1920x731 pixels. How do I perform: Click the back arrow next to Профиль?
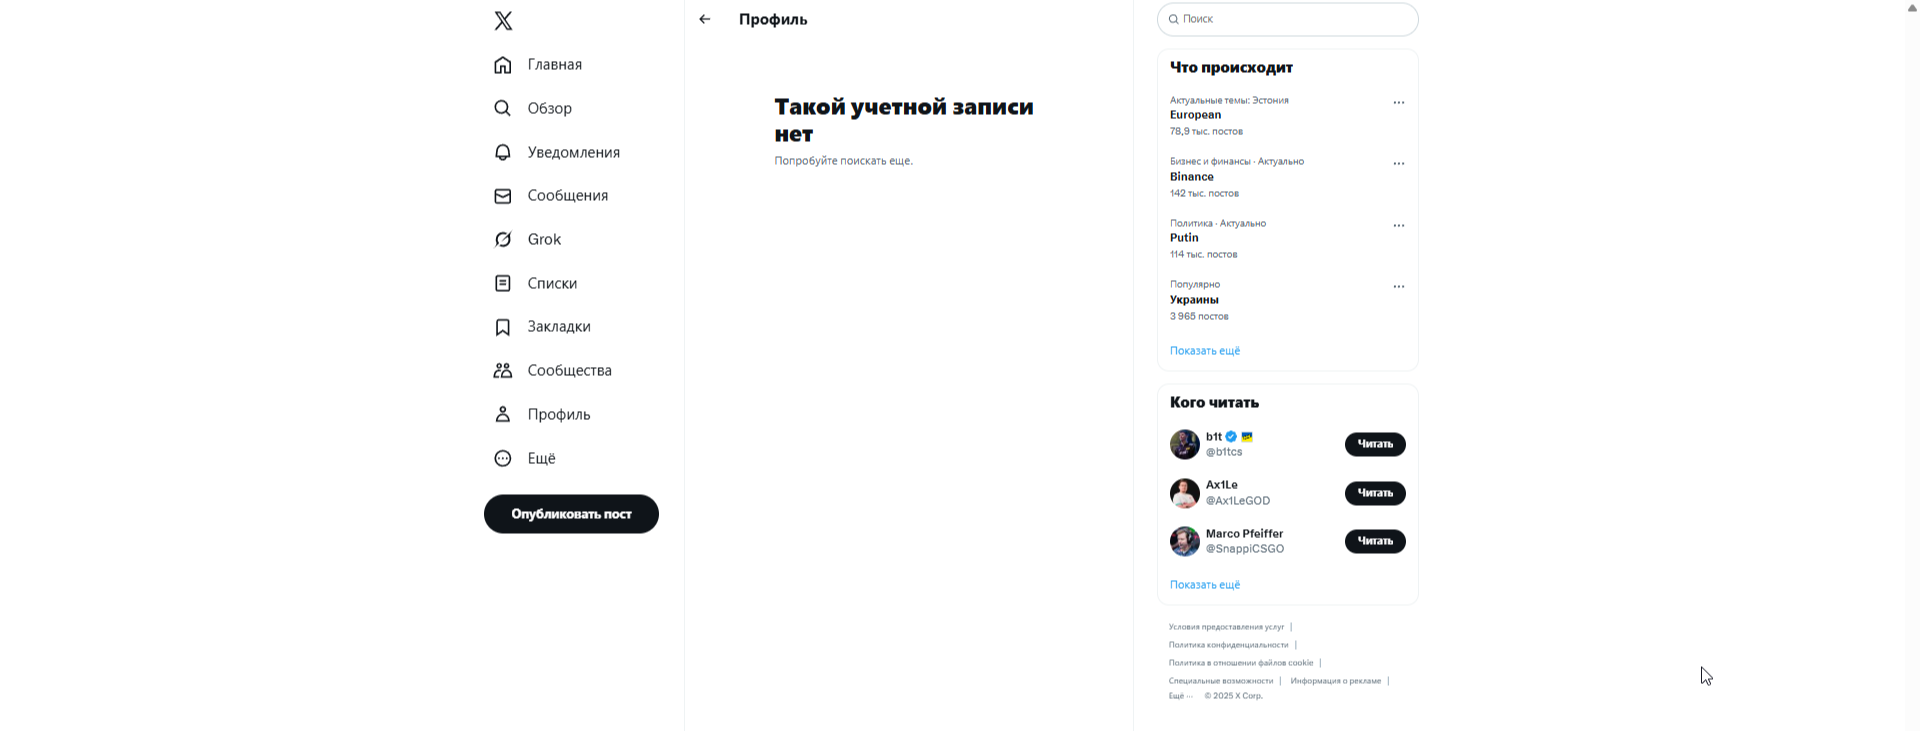705,19
